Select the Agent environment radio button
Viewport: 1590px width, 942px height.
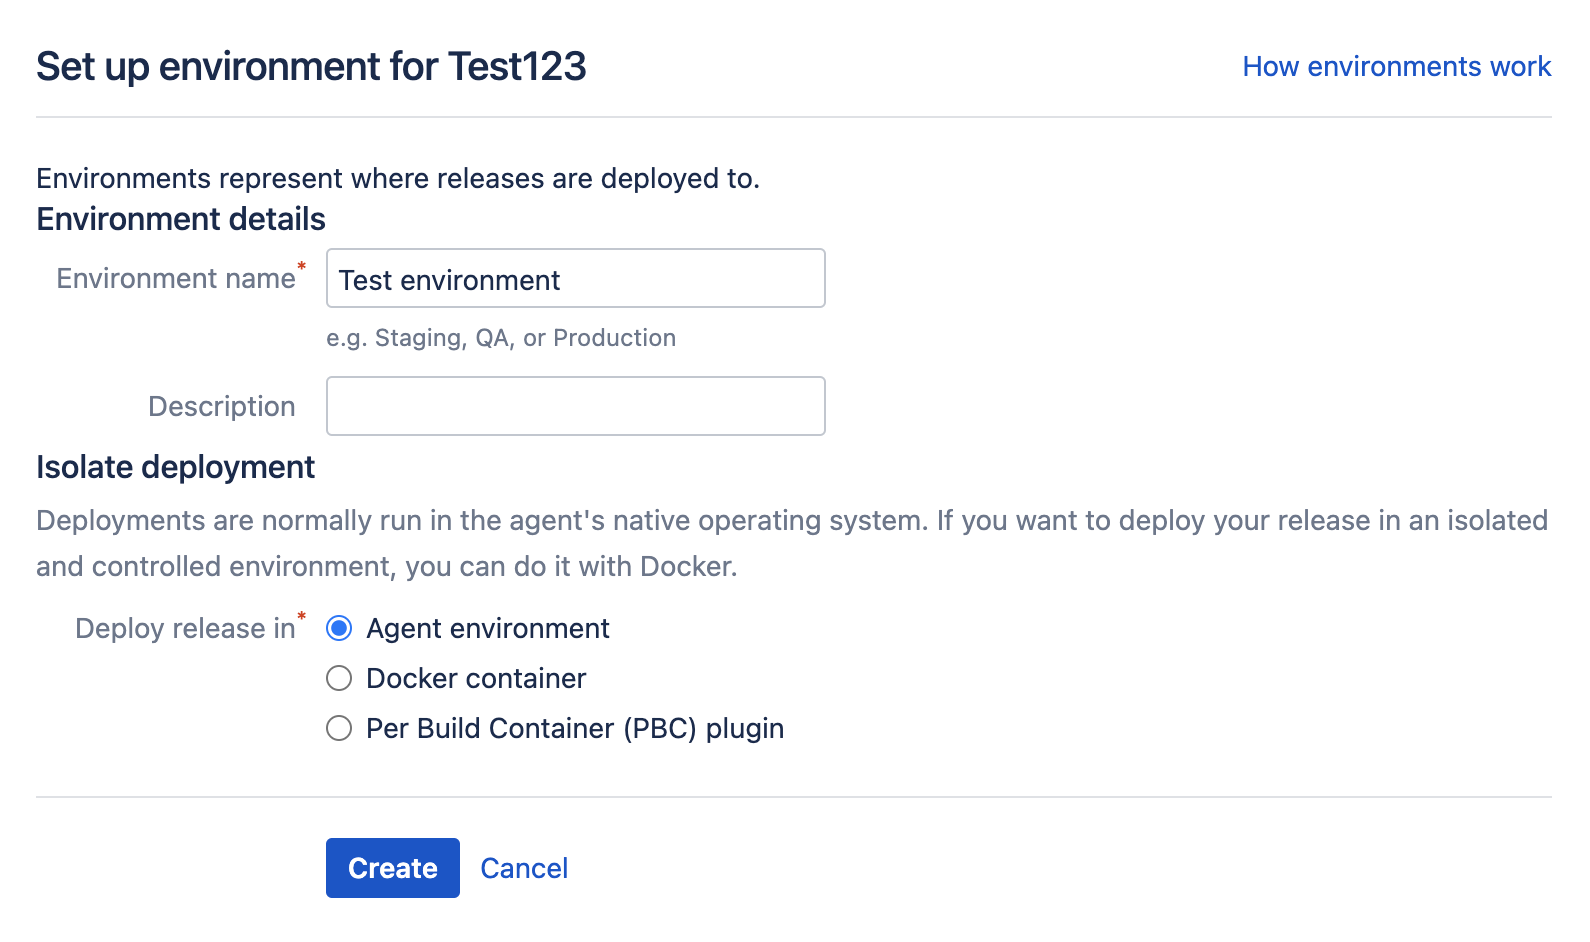click(x=339, y=628)
